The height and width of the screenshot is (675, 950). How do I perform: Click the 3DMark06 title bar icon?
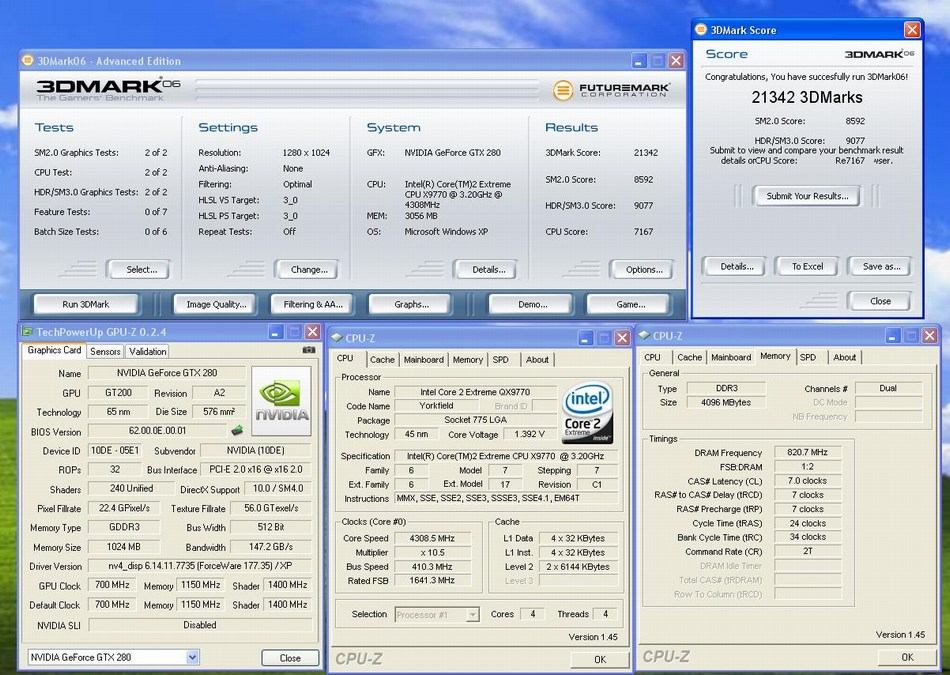click(x=27, y=61)
